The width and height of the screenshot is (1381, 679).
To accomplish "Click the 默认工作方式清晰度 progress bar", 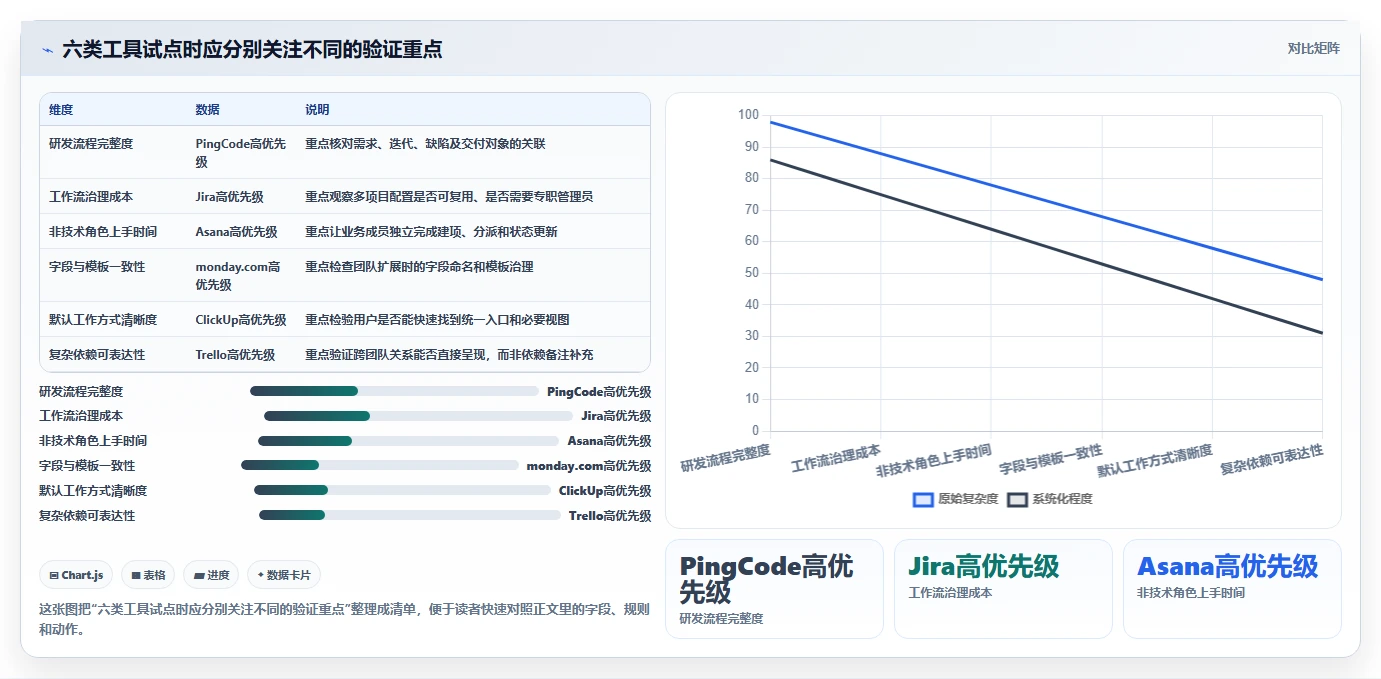I will point(402,490).
